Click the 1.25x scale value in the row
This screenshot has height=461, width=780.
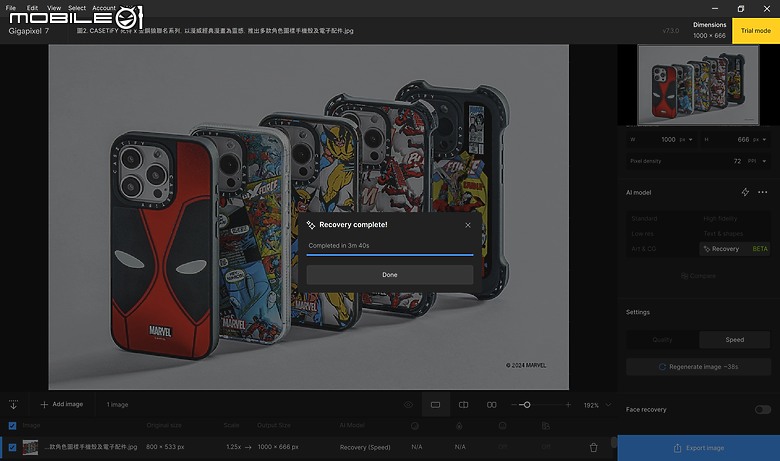point(233,447)
